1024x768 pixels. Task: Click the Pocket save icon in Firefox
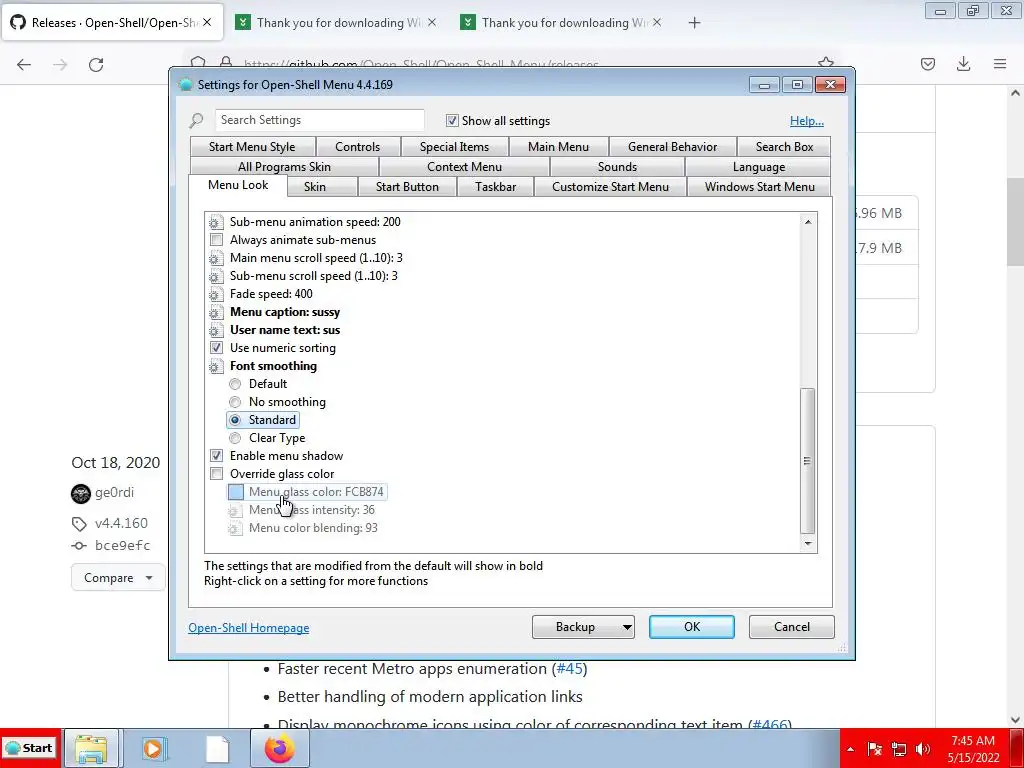pos(927,64)
